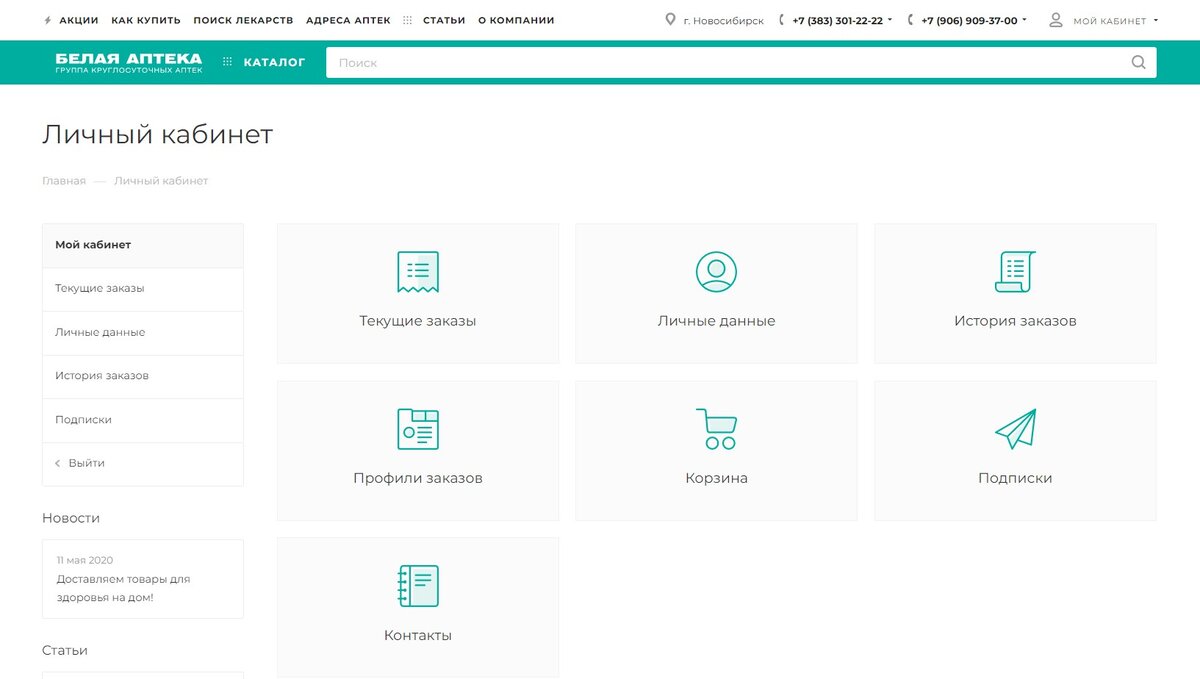Click the dots grid icon before Статьи

click(x=407, y=20)
